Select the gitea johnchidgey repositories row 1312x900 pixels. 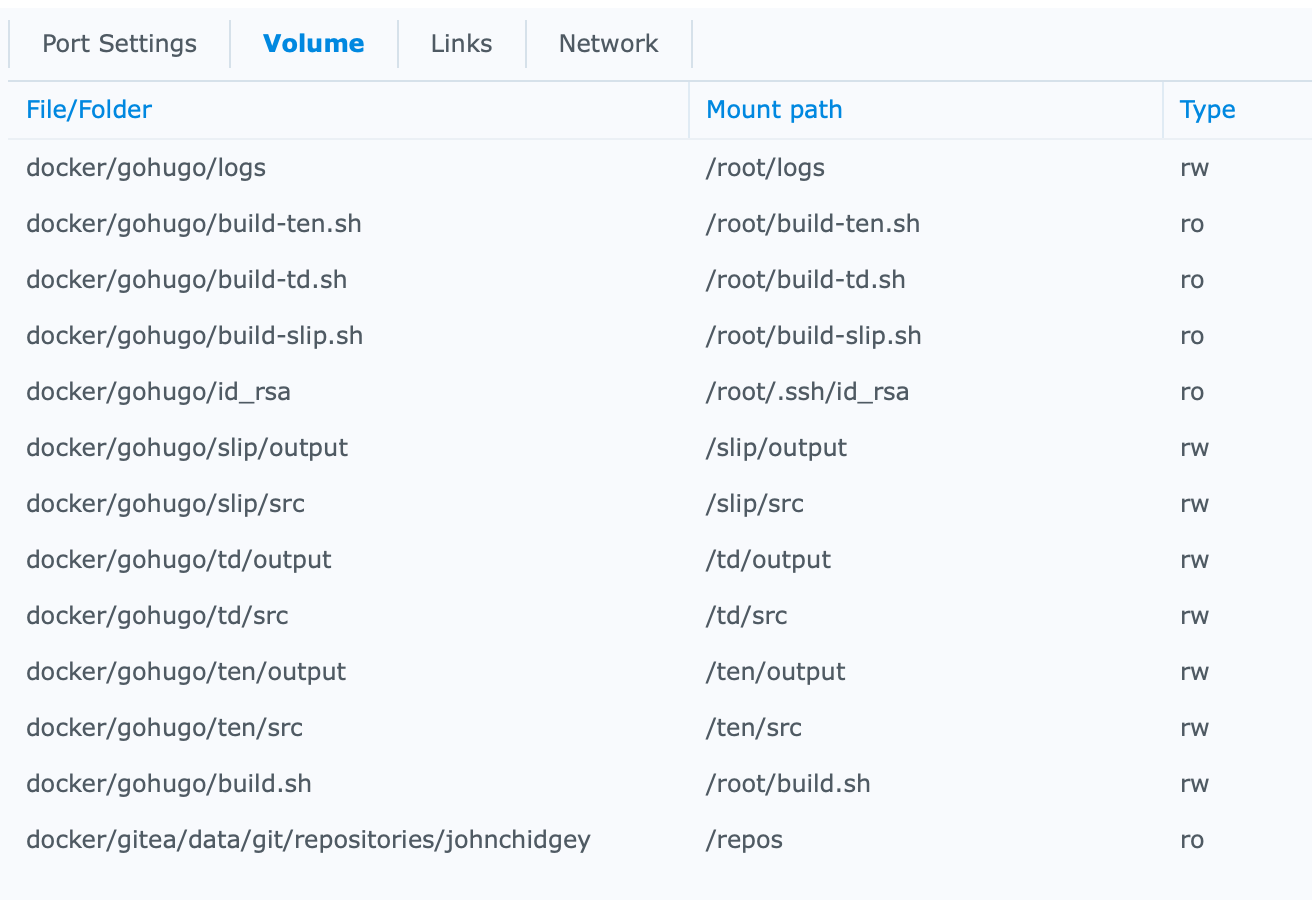pos(308,840)
